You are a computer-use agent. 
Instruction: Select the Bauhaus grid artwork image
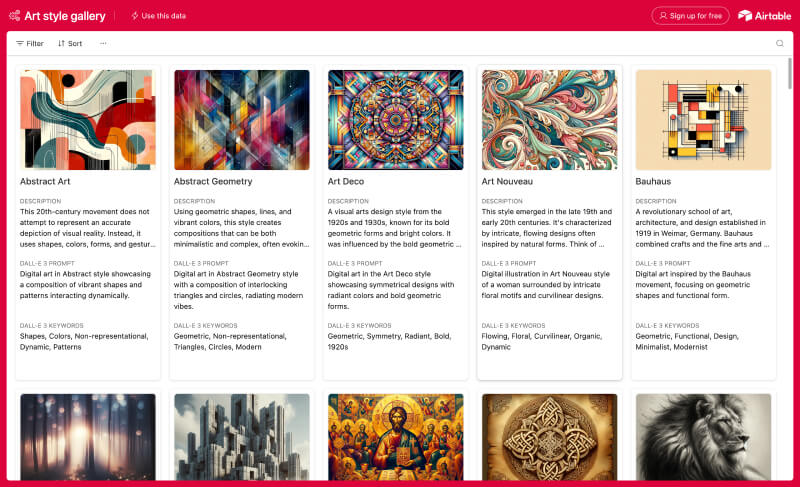(703, 119)
